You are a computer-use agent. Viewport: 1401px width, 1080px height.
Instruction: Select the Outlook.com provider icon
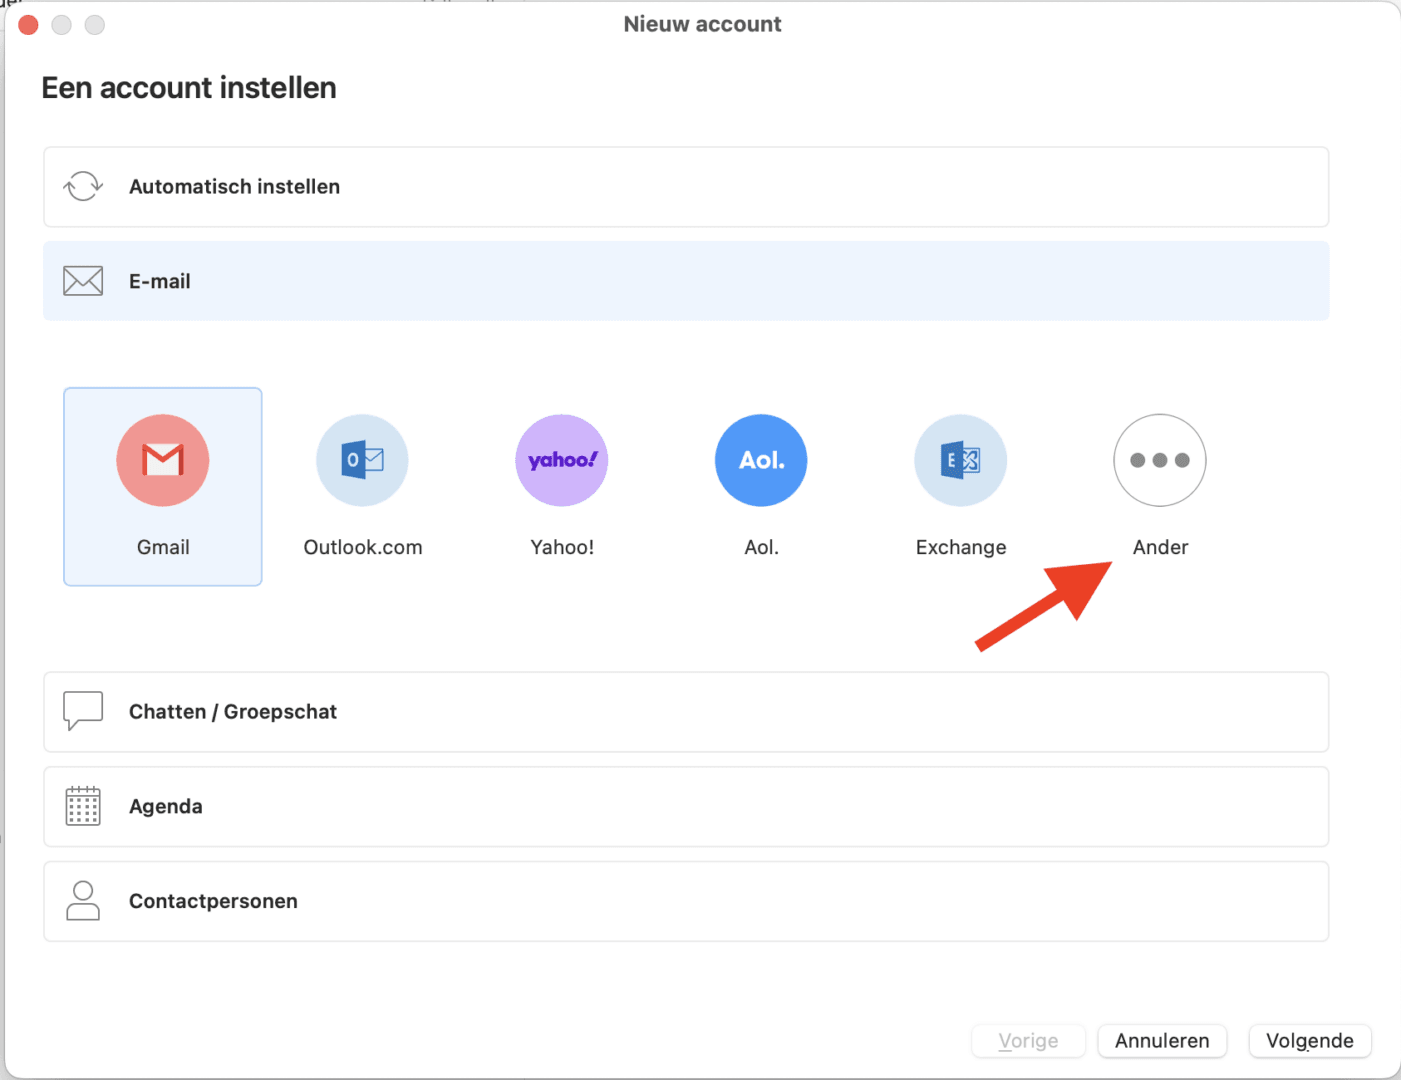tap(362, 460)
